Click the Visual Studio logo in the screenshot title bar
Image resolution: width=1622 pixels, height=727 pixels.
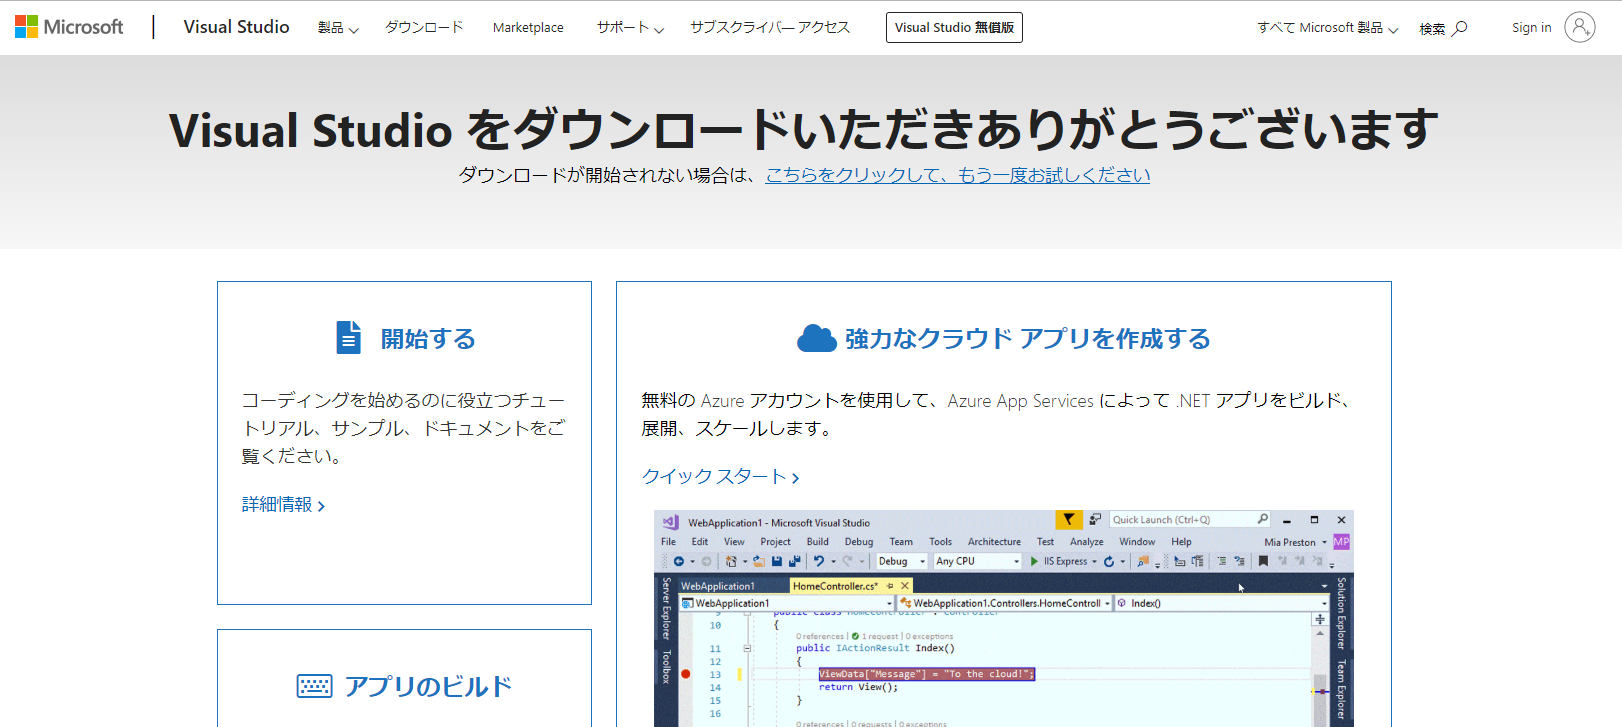[x=670, y=522]
